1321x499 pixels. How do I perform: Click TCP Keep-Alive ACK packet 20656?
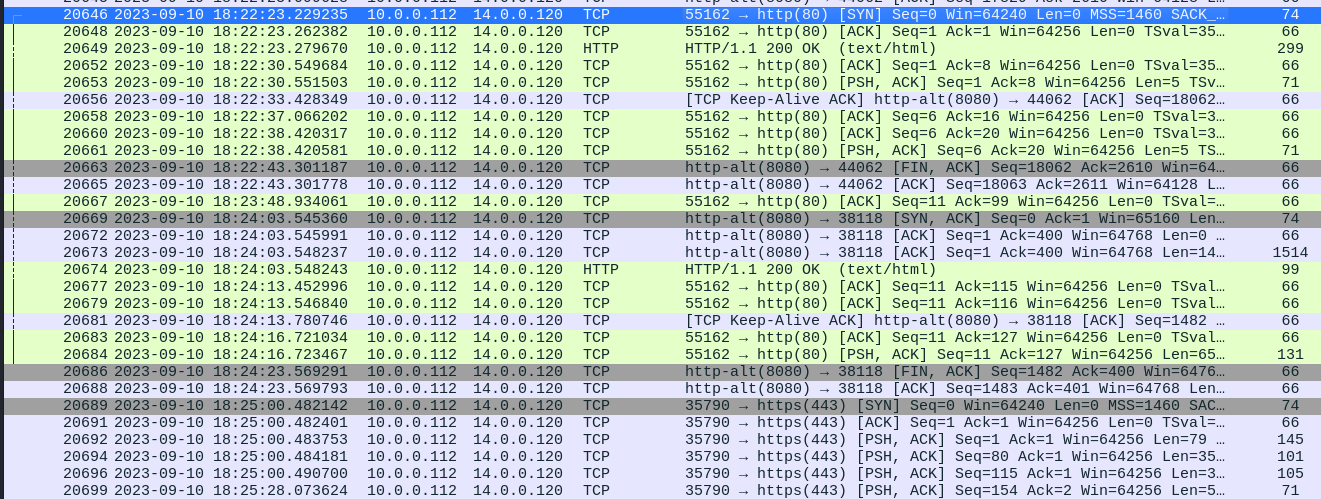click(x=660, y=100)
